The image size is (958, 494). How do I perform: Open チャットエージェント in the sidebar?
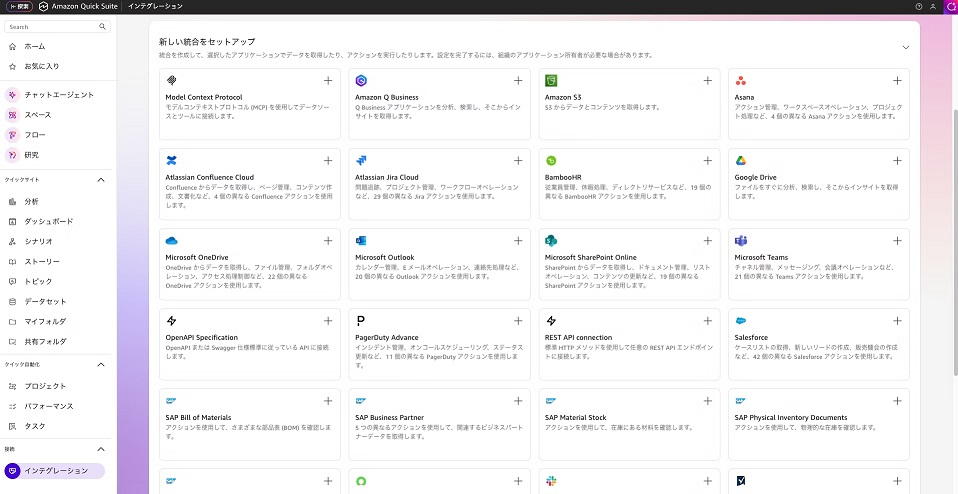click(58, 95)
